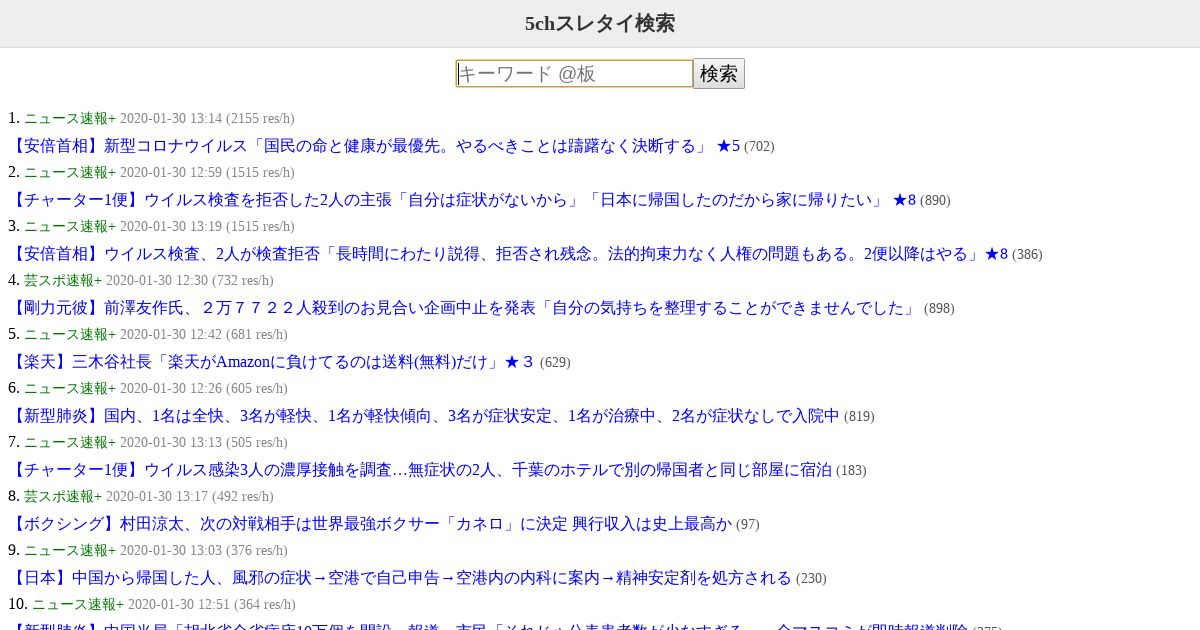Select the ニュース速報+ board label in item 1
1200x630 pixels.
[70, 119]
